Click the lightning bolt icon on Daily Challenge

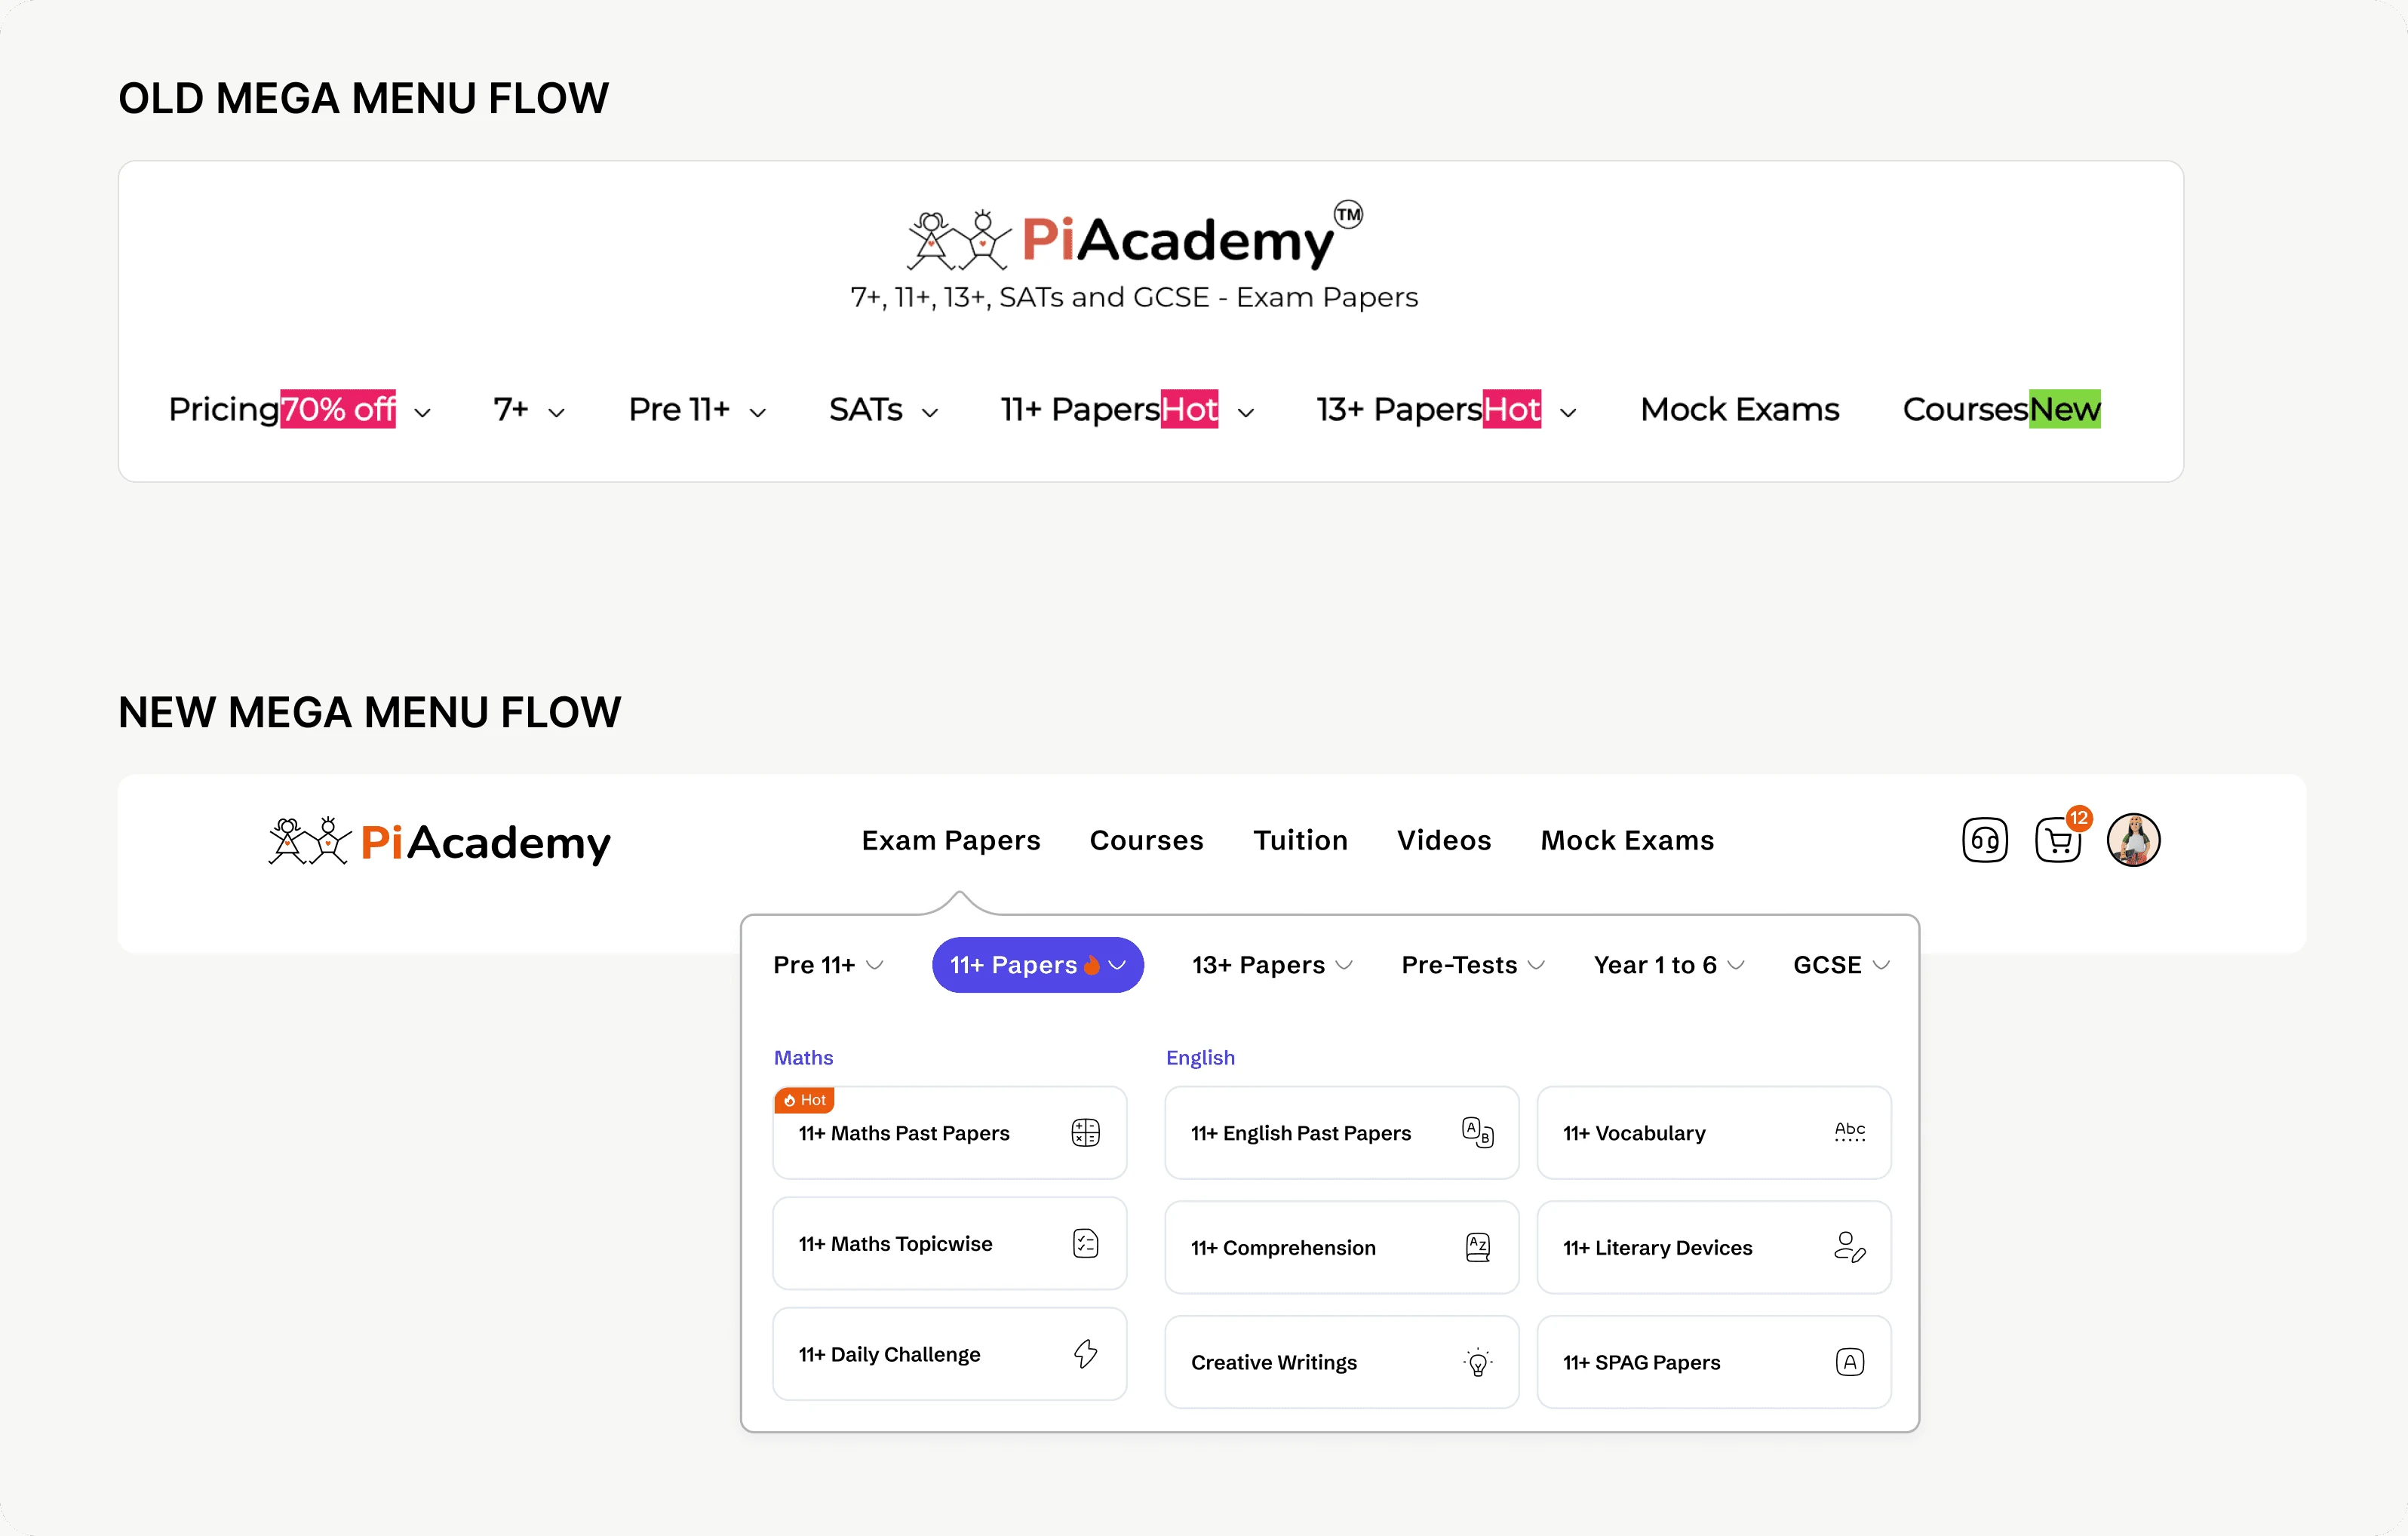click(x=1085, y=1354)
